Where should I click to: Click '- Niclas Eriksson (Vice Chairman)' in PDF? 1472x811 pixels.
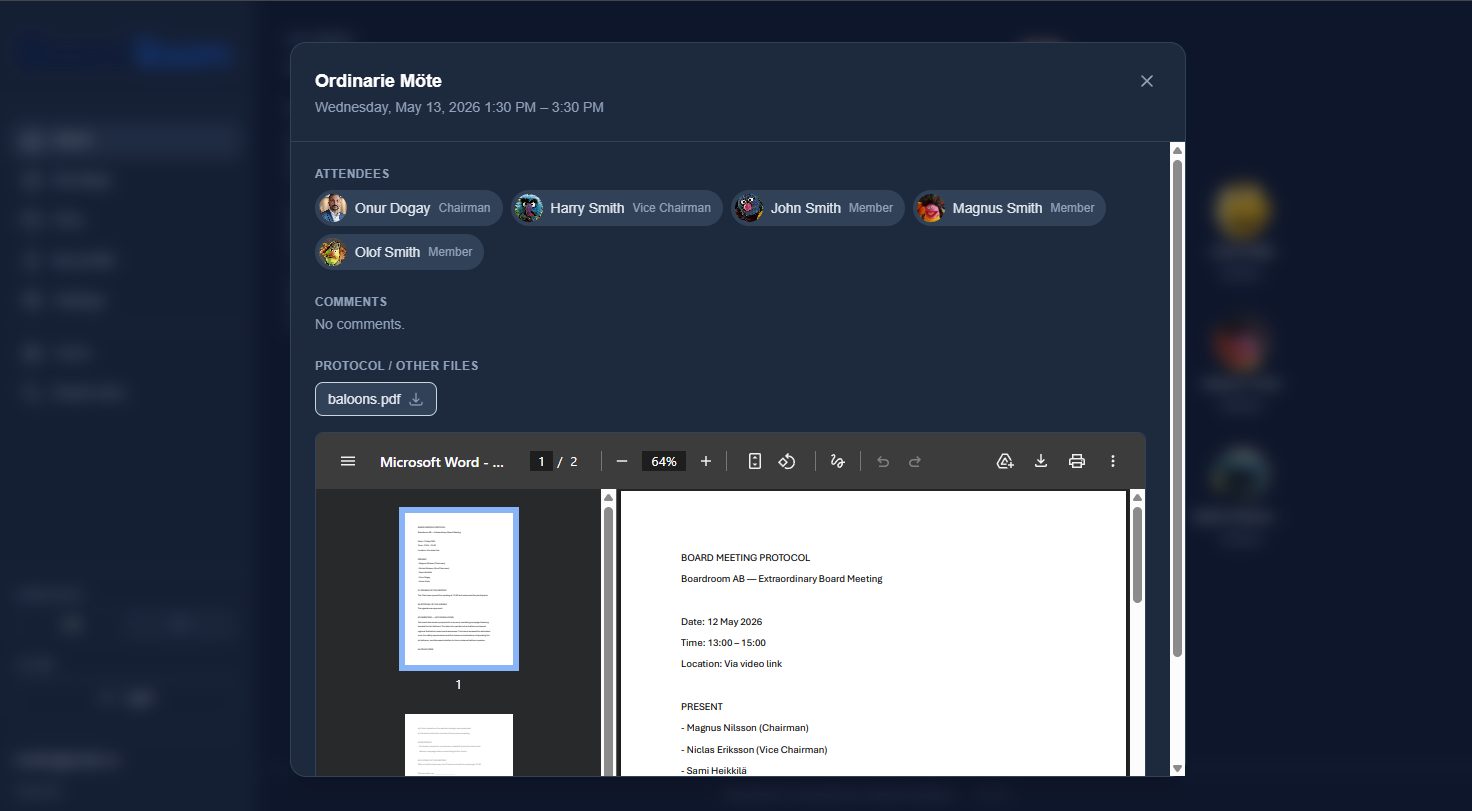pyautogui.click(x=754, y=749)
